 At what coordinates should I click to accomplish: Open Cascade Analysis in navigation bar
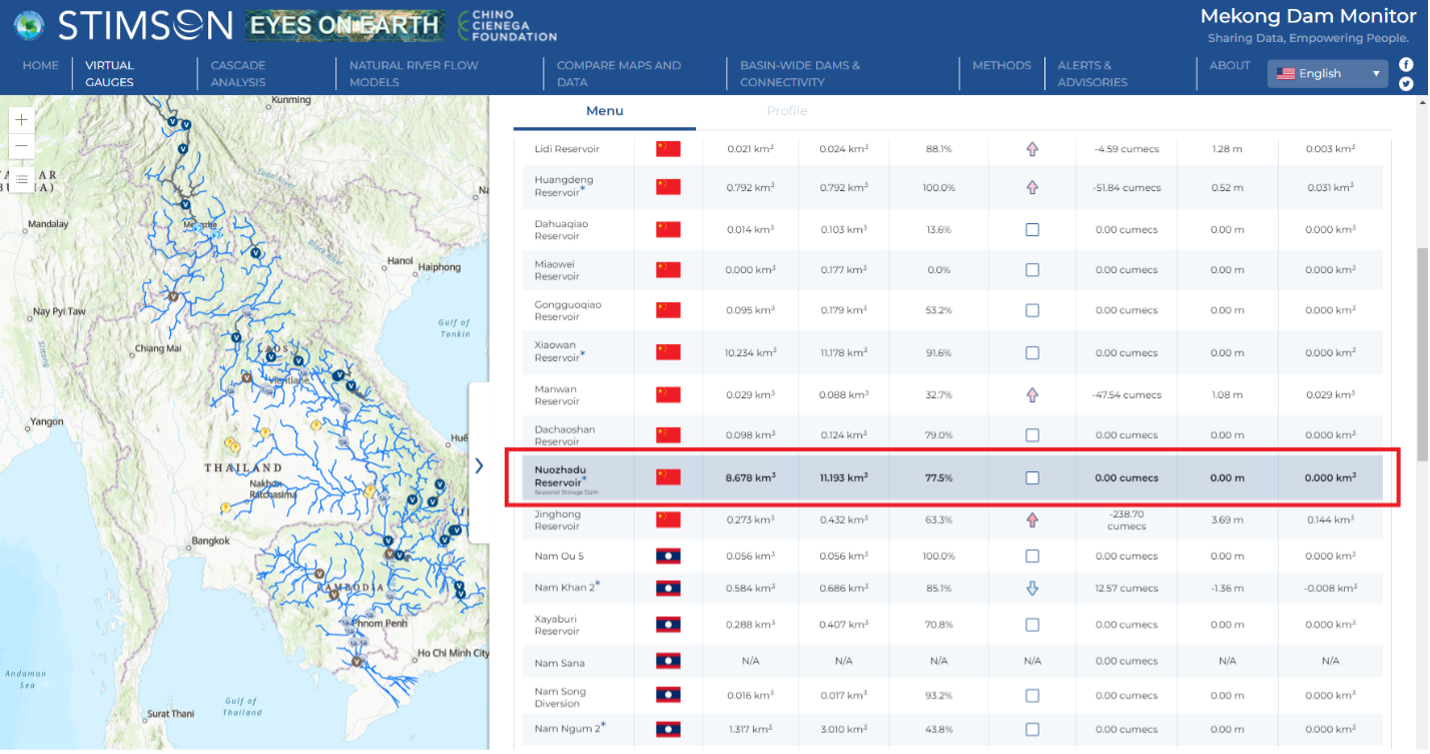(x=238, y=73)
